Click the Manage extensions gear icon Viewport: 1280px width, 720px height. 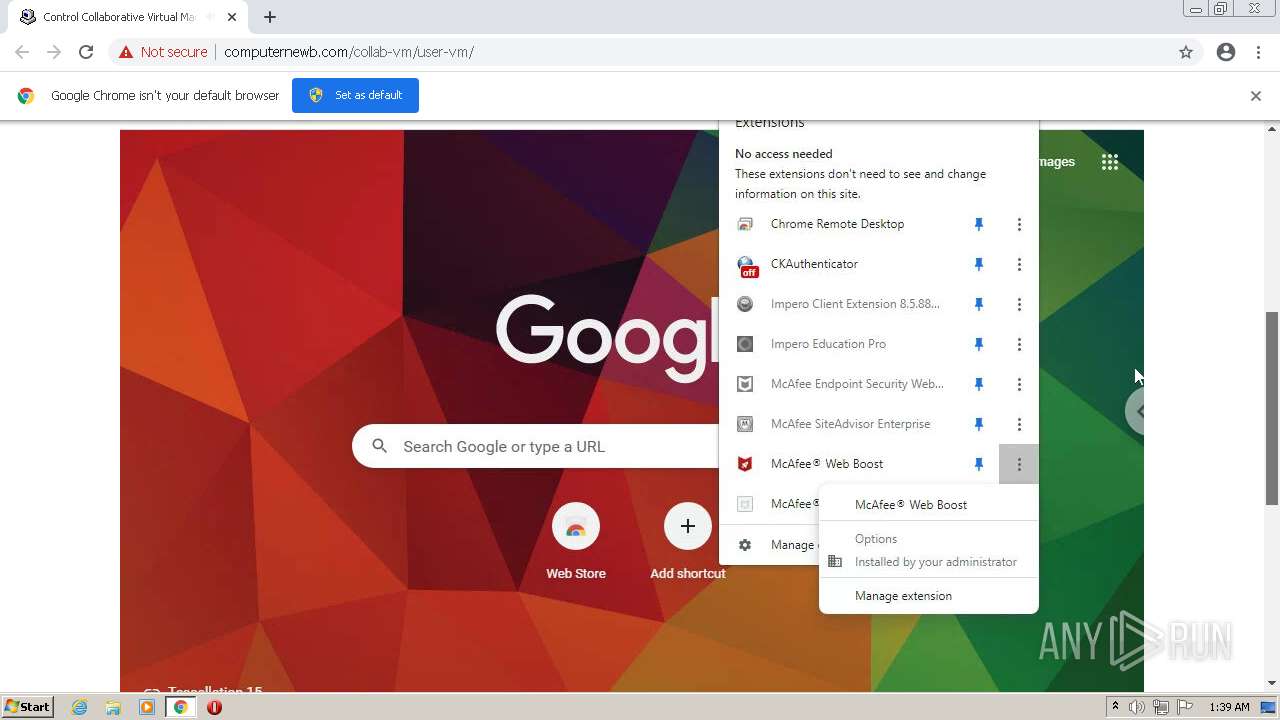coord(745,545)
